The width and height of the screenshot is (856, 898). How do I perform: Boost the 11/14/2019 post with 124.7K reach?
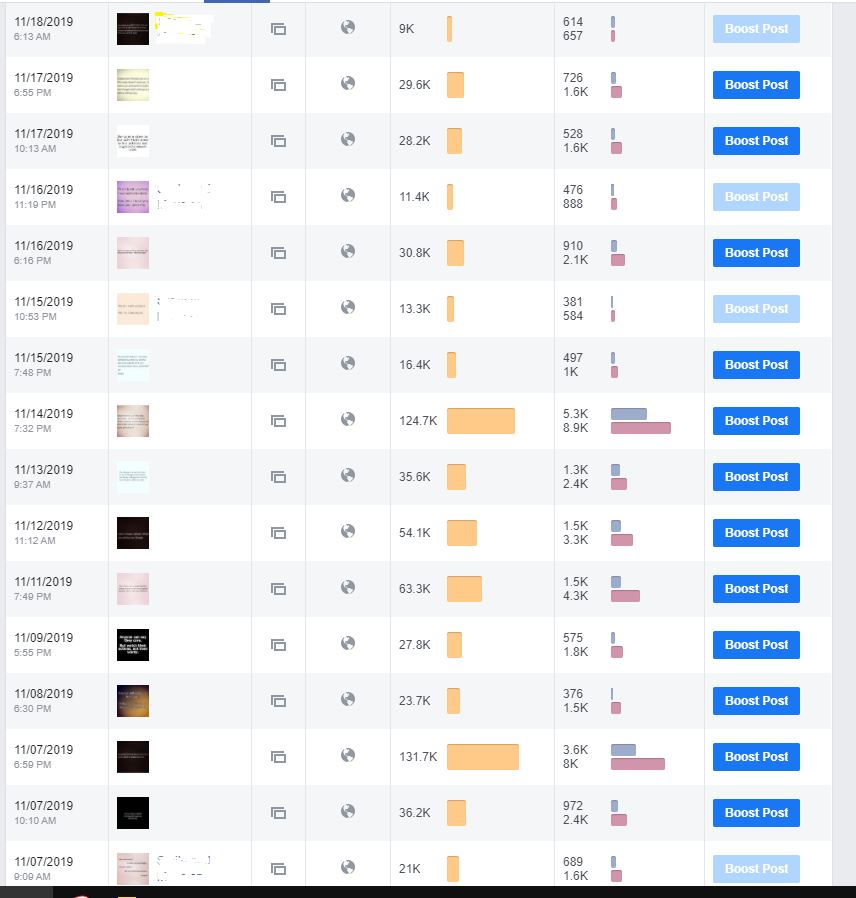pyautogui.click(x=756, y=421)
